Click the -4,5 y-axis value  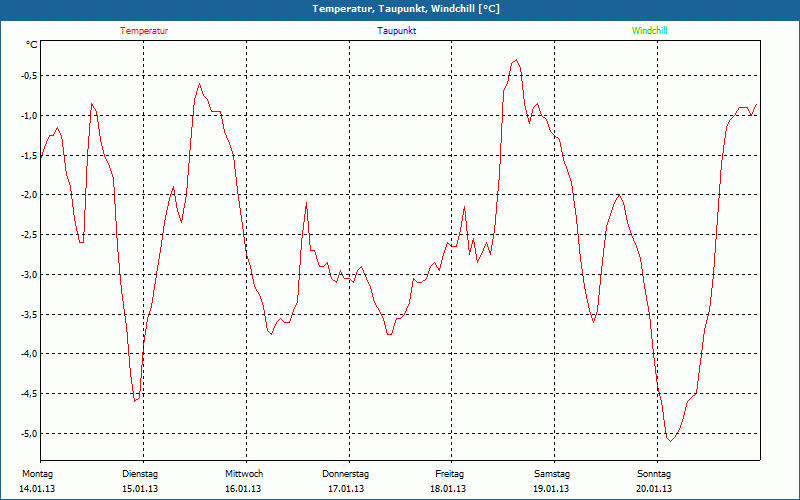[29, 393]
